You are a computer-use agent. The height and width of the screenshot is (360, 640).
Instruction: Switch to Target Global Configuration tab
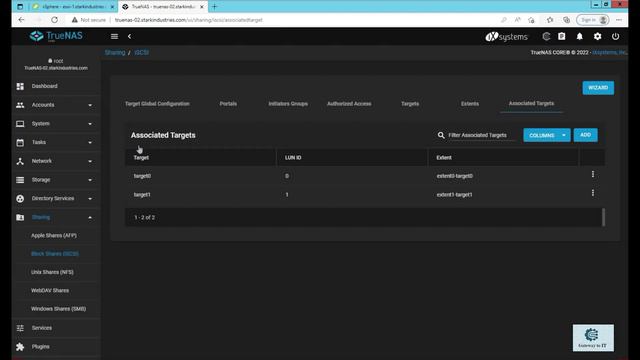click(x=157, y=104)
